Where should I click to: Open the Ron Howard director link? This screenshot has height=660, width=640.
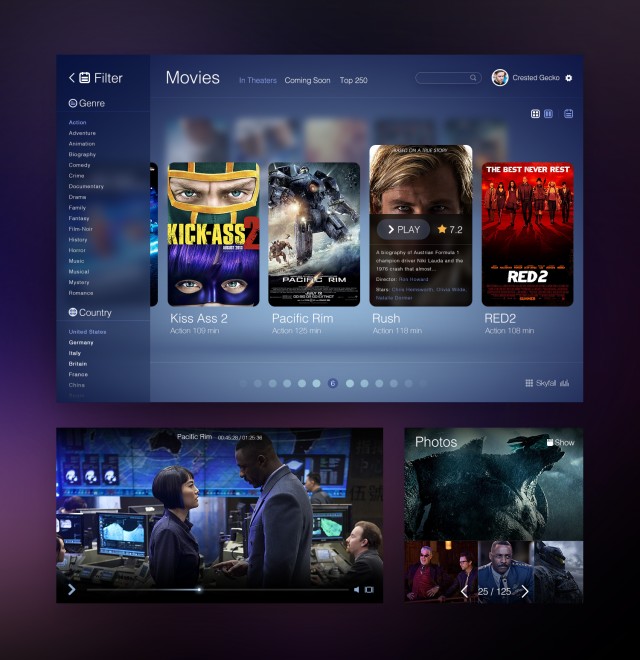(x=413, y=279)
